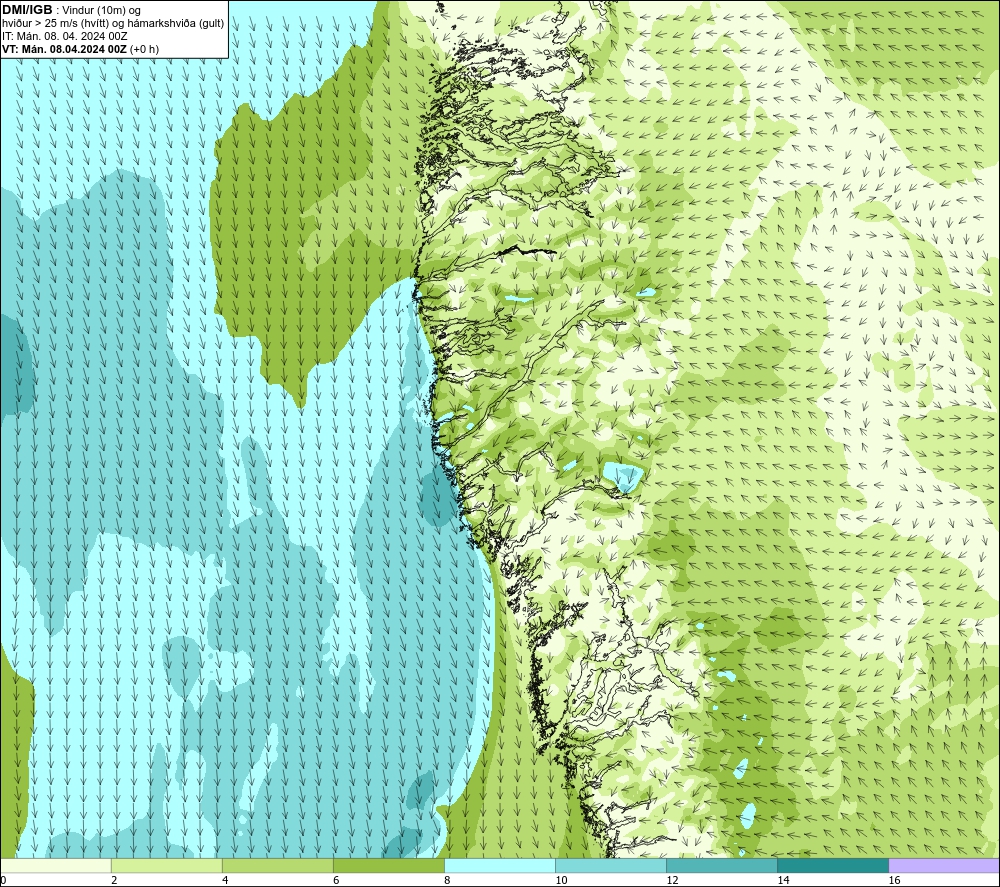Click the 'IT: Mán. 08. 04. 2024 00Z' line
This screenshot has height=887, width=1000.
pyautogui.click(x=64, y=36)
